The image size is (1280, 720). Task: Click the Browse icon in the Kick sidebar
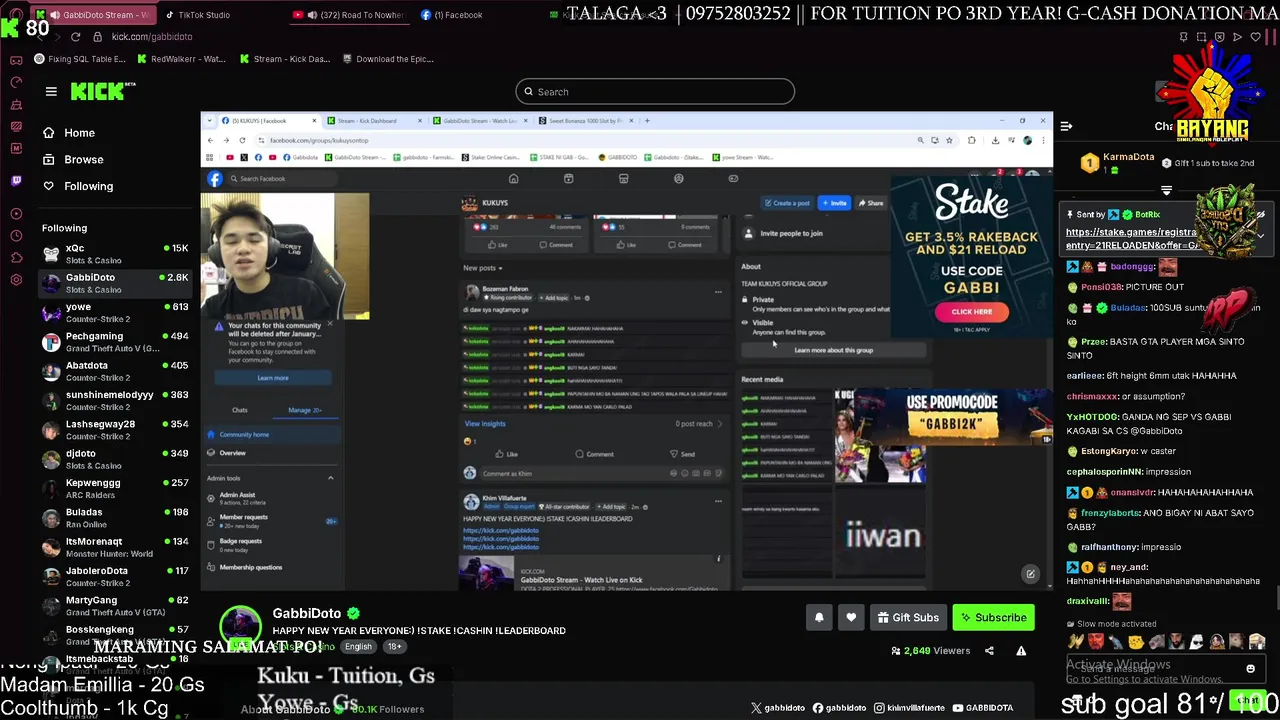[x=48, y=159]
